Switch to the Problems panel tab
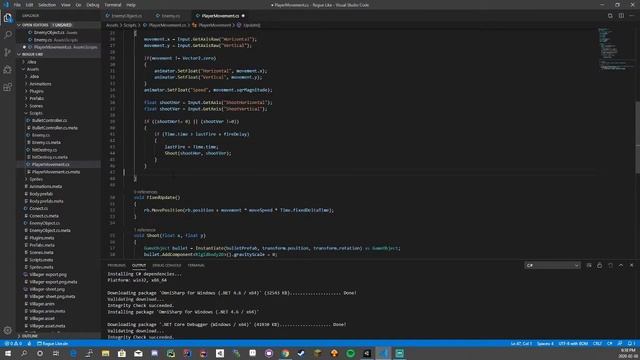Screen dimensions: 640x360 click(116, 265)
